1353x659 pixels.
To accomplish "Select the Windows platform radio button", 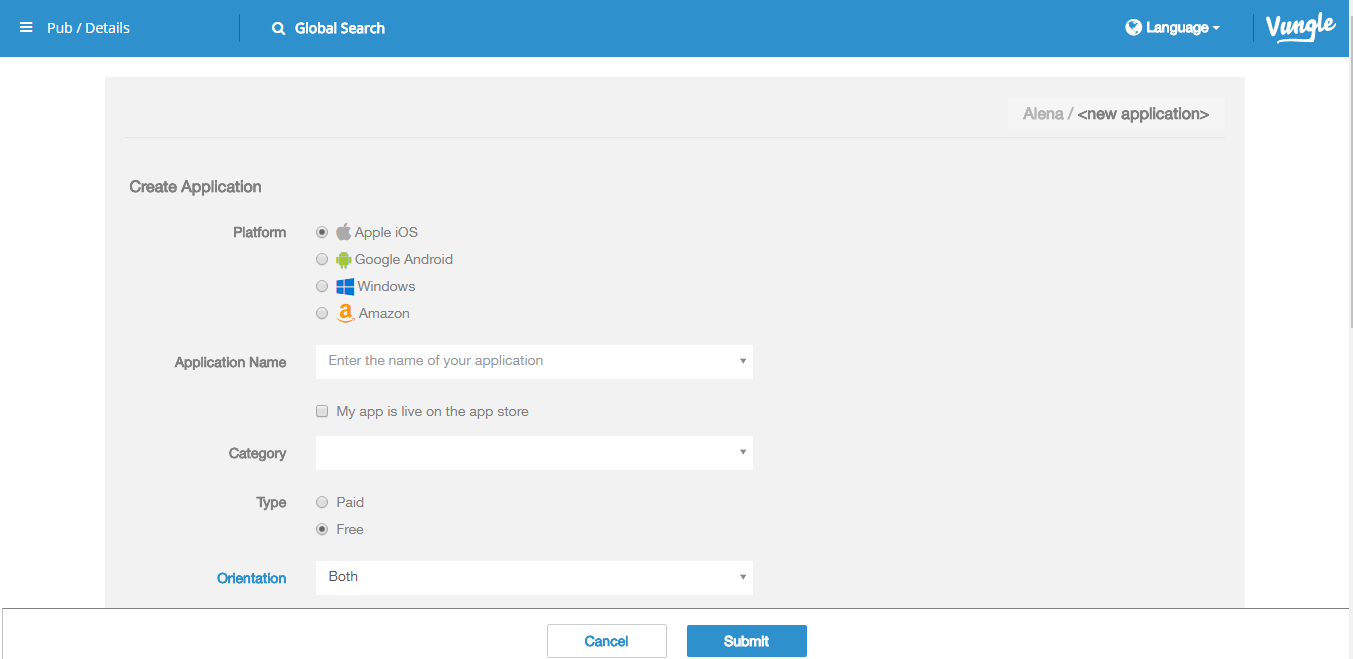I will click(322, 286).
